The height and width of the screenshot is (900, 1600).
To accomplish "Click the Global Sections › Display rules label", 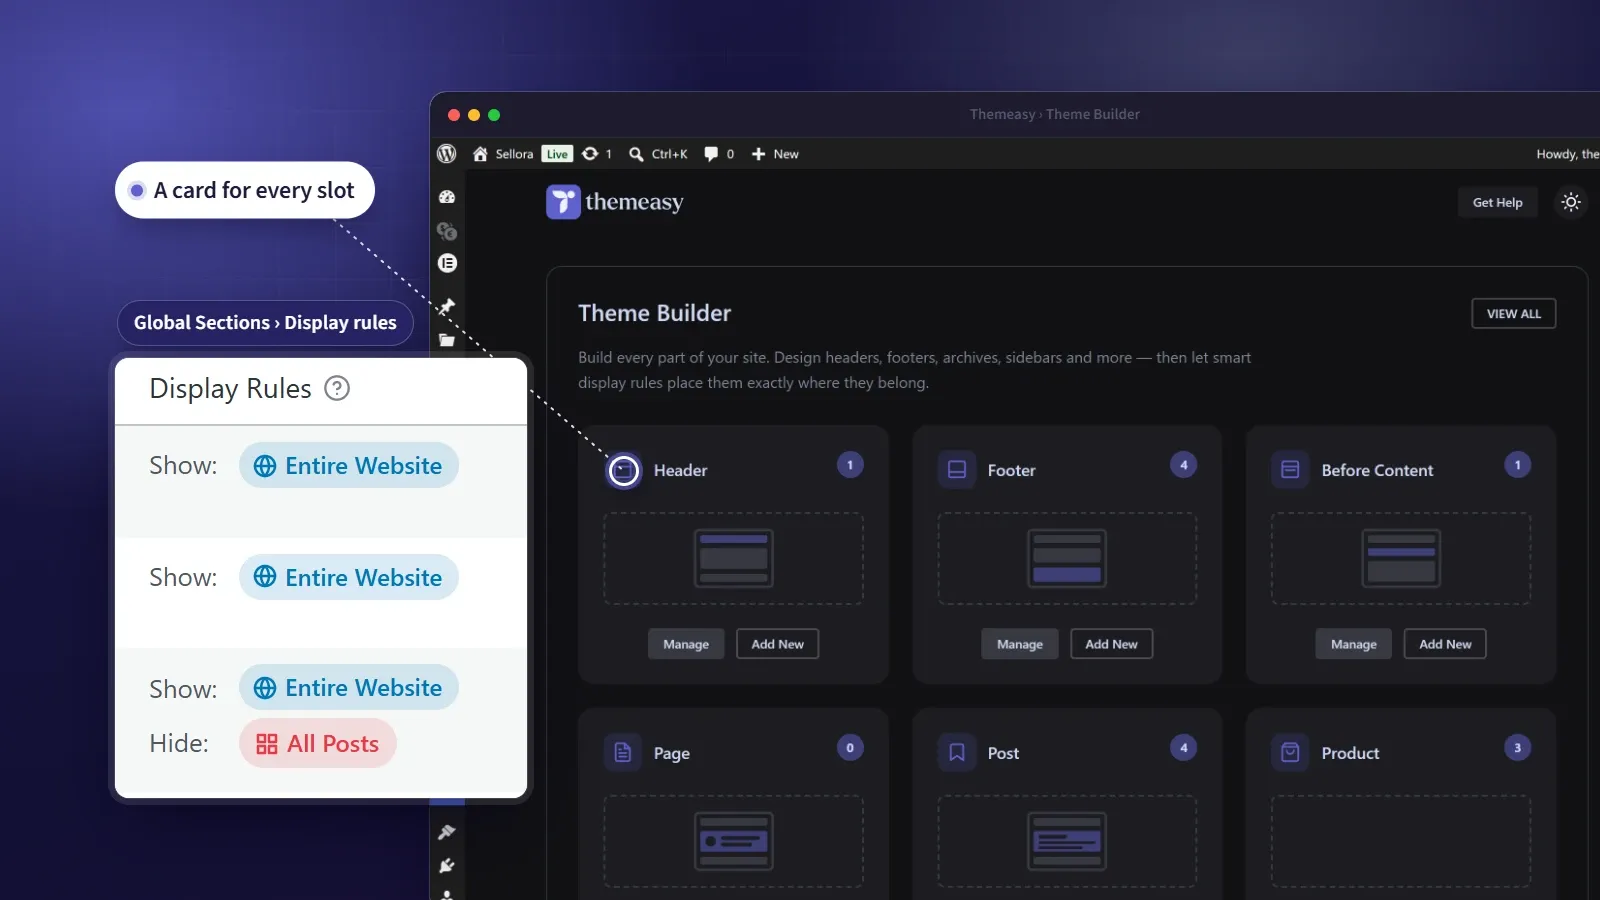I will (x=265, y=323).
